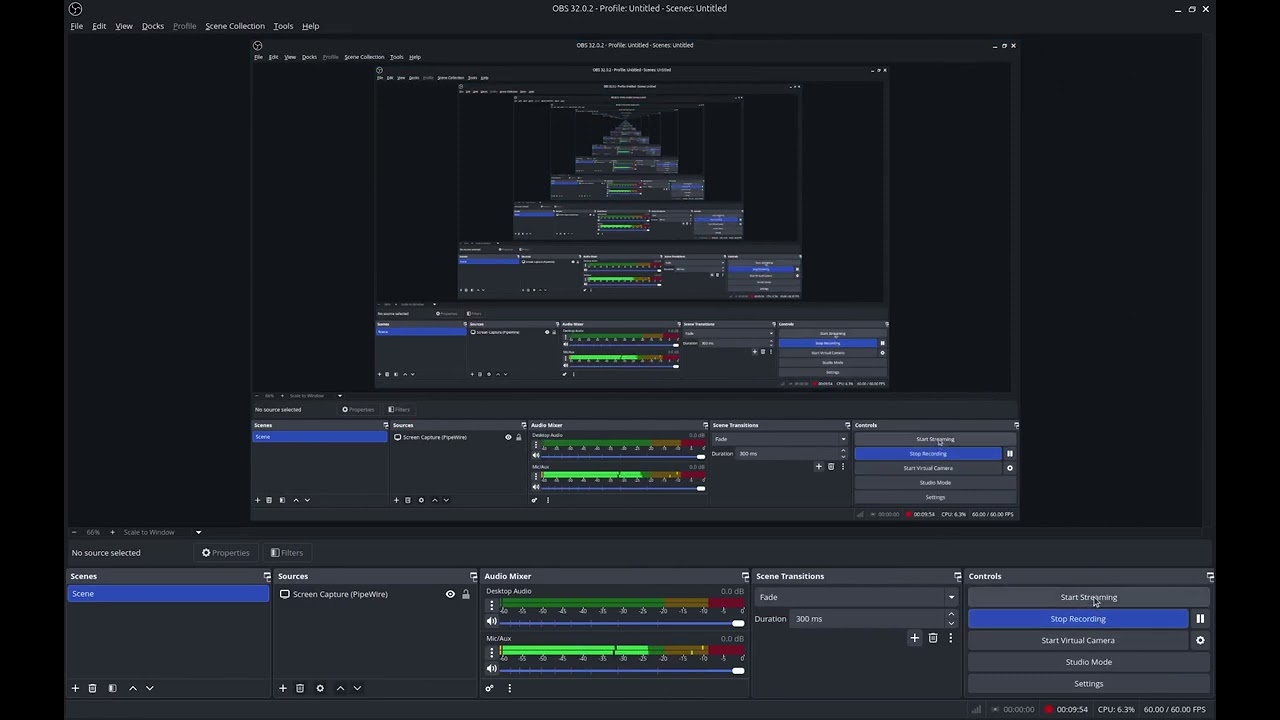Screen dimensions: 1280x720
Task: Mute Mic/Aux
Action: 491,669
